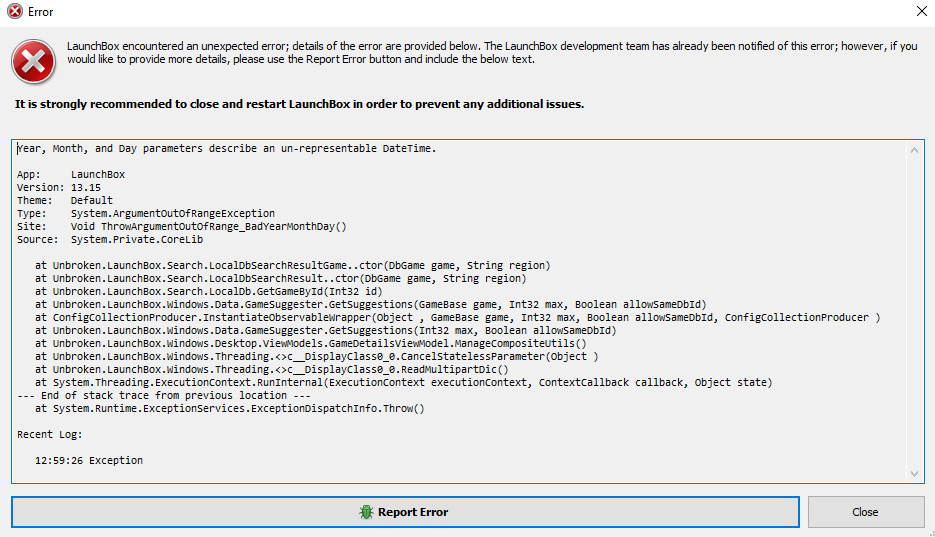935x537 pixels.
Task: Click the bold restart LaunchBox recommendation text
Action: point(299,104)
